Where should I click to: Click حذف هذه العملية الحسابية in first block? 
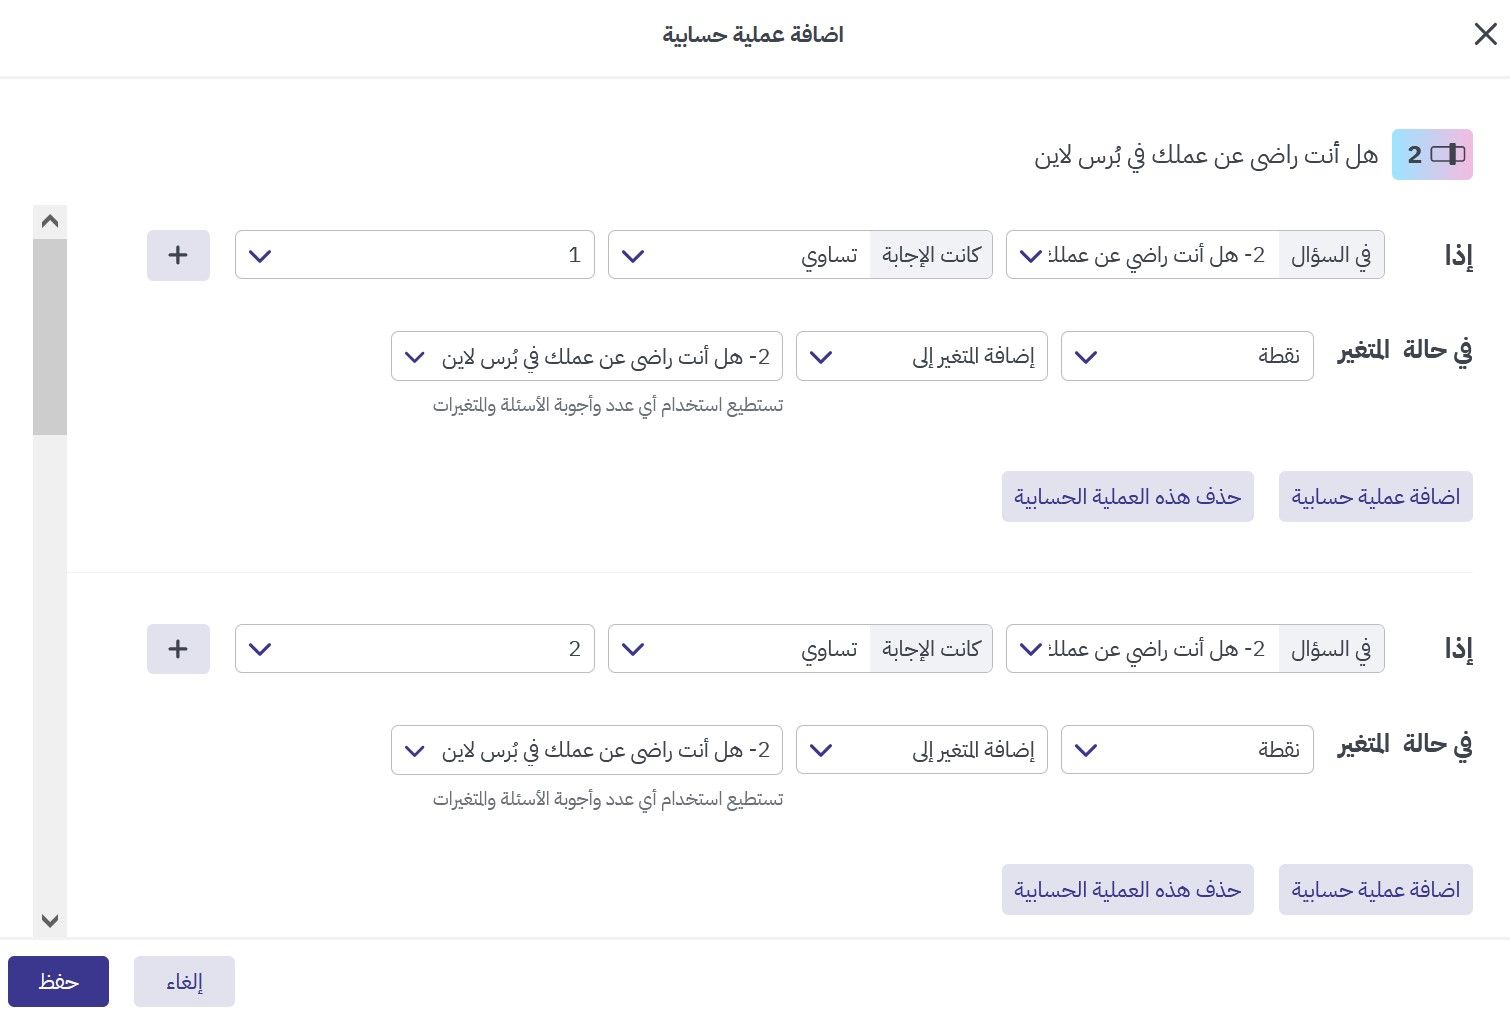click(1128, 497)
